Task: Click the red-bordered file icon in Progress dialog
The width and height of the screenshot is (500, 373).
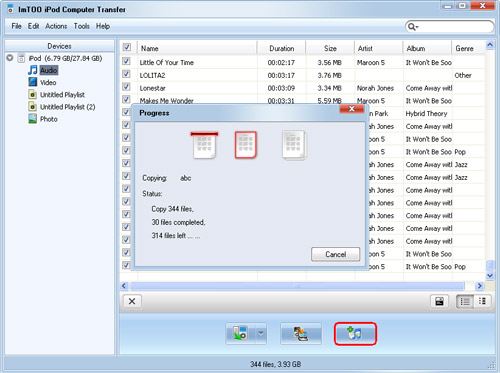Action: (246, 145)
